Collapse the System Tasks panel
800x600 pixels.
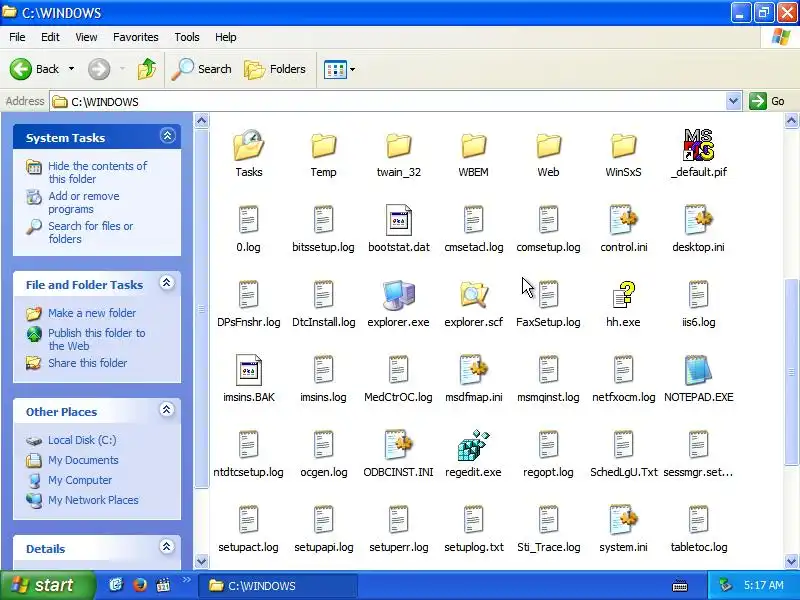(167, 136)
